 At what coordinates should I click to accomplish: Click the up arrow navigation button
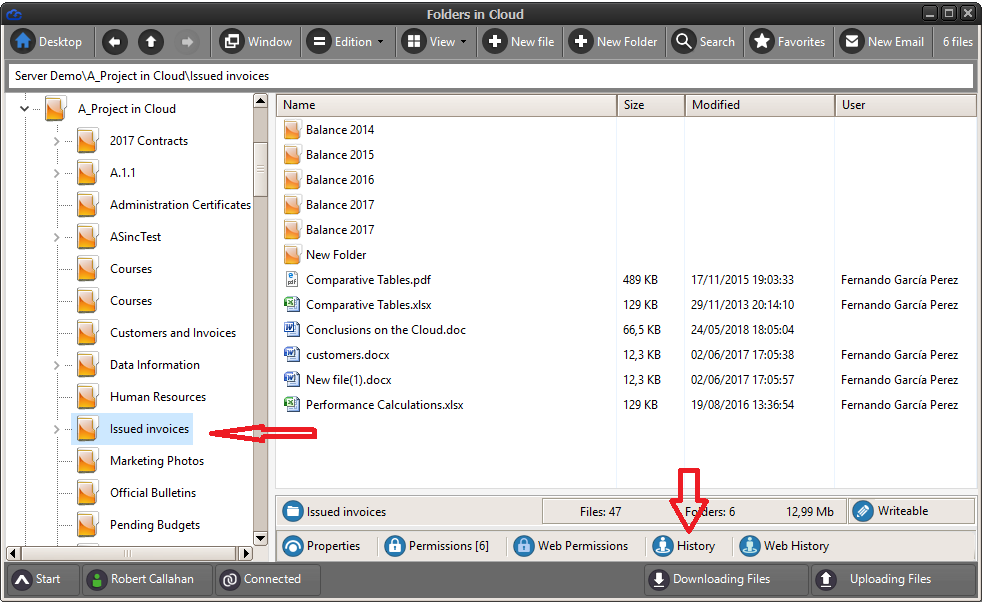point(151,42)
